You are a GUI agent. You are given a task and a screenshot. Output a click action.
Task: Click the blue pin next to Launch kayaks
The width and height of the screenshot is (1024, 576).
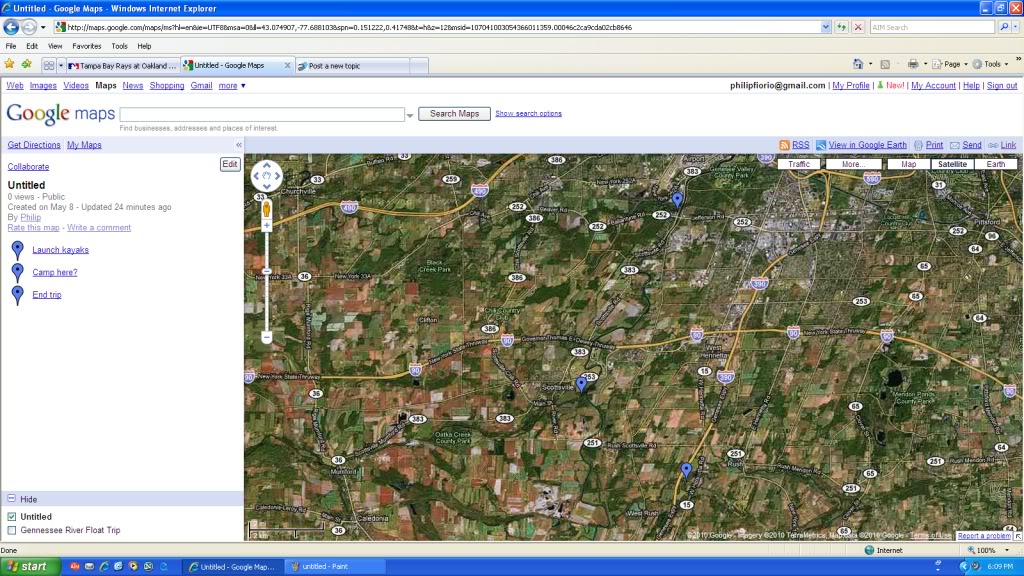point(17,250)
